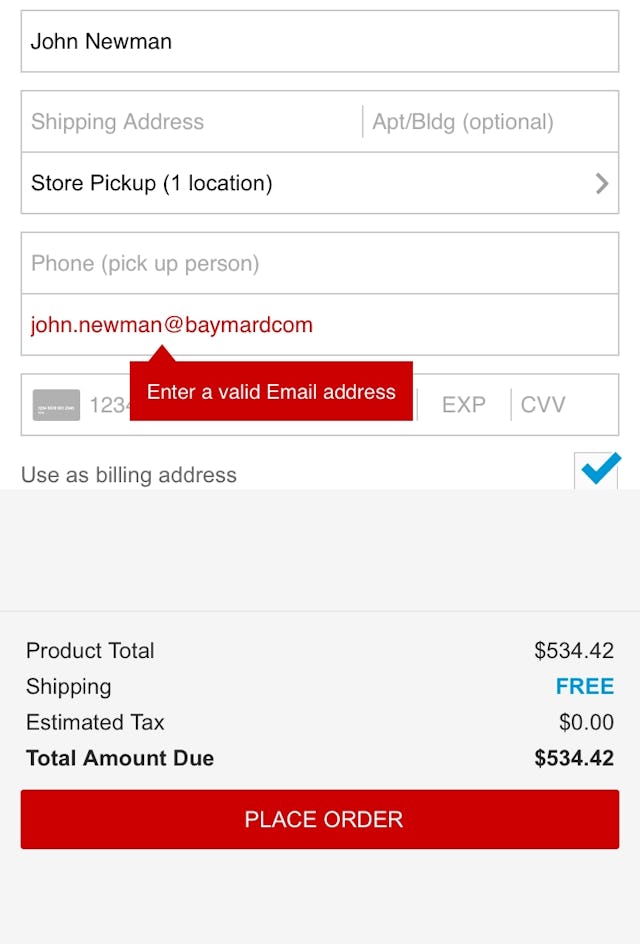Focus the Shipping Address field
The height and width of the screenshot is (944, 640).
pyautogui.click(x=191, y=122)
